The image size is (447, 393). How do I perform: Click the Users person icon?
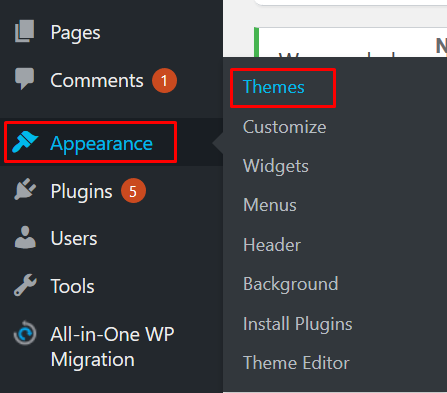[x=25, y=237]
